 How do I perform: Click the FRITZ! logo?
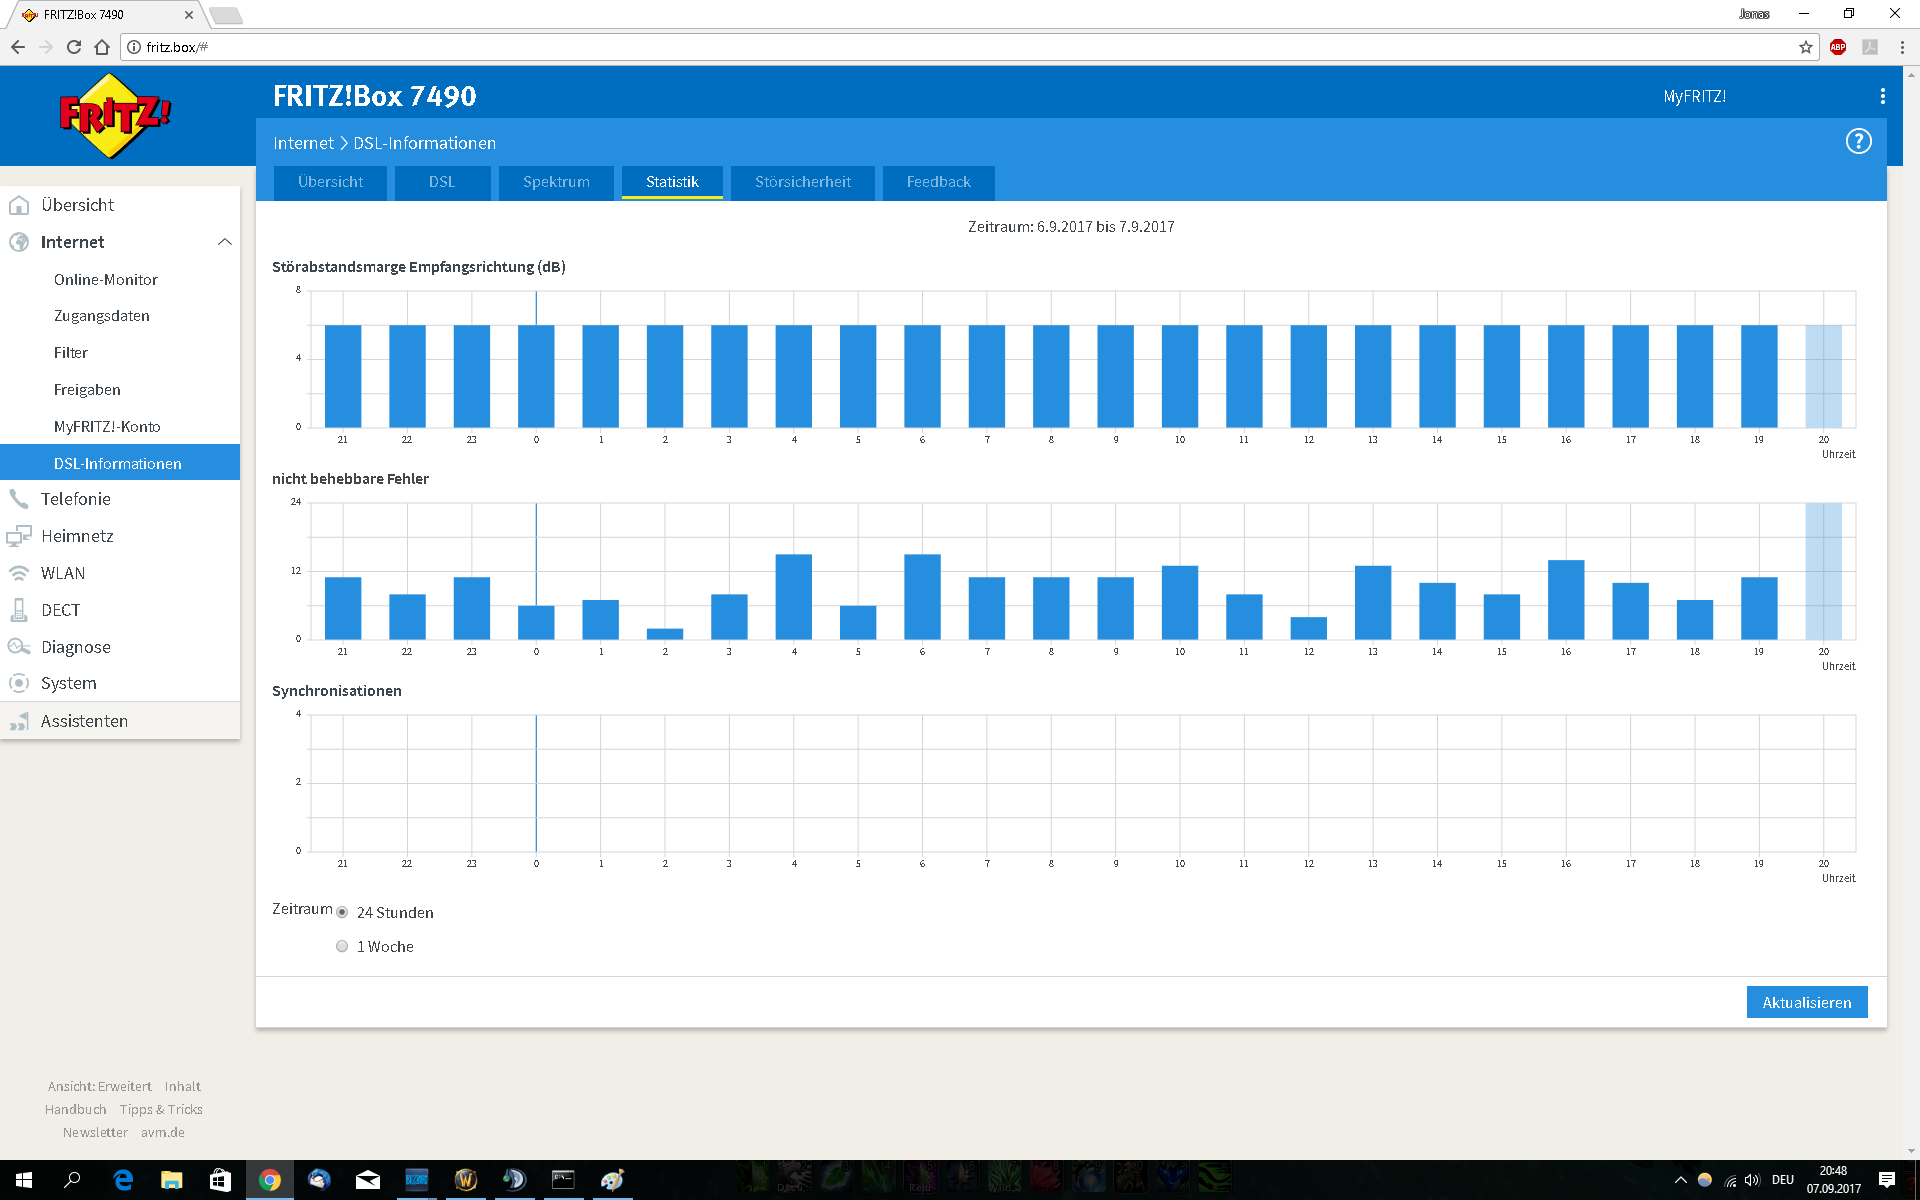coord(114,116)
